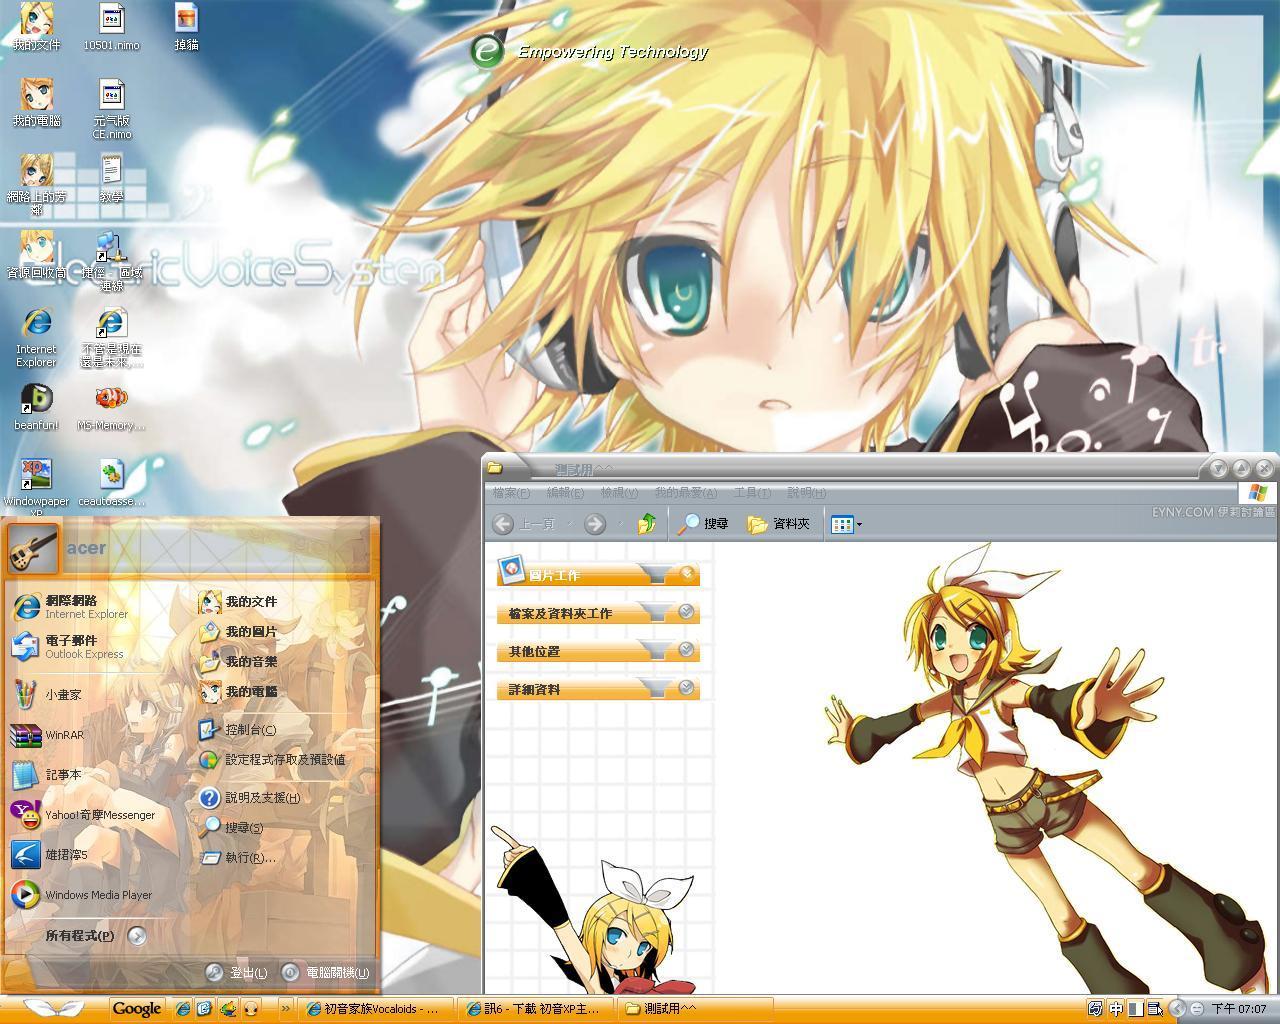This screenshot has width=1280, height=1024.
Task: Click the clock showing 下午 07:07
Action: pos(1239,1009)
